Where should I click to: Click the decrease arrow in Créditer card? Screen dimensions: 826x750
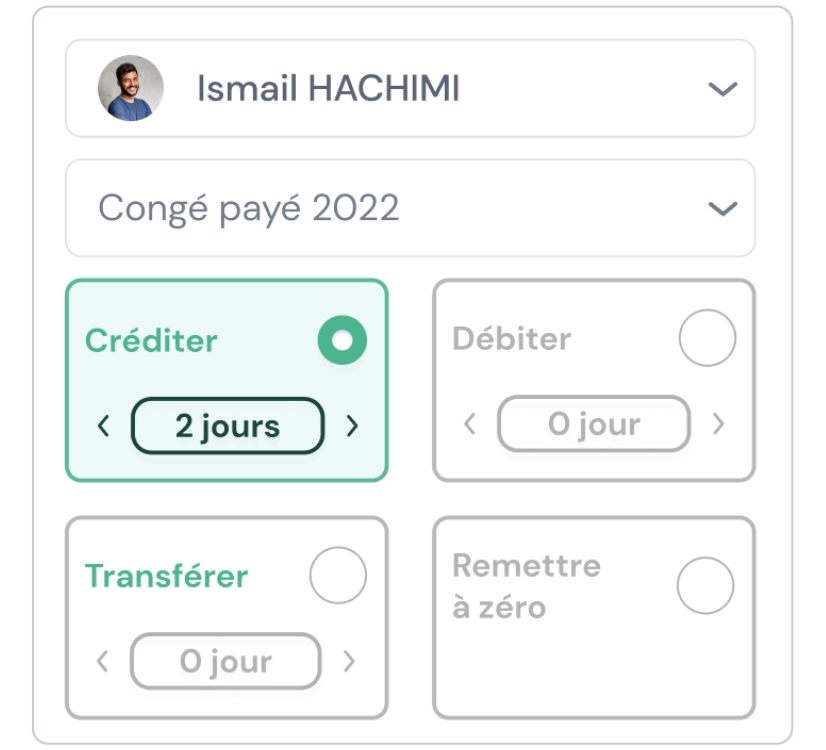coord(104,426)
